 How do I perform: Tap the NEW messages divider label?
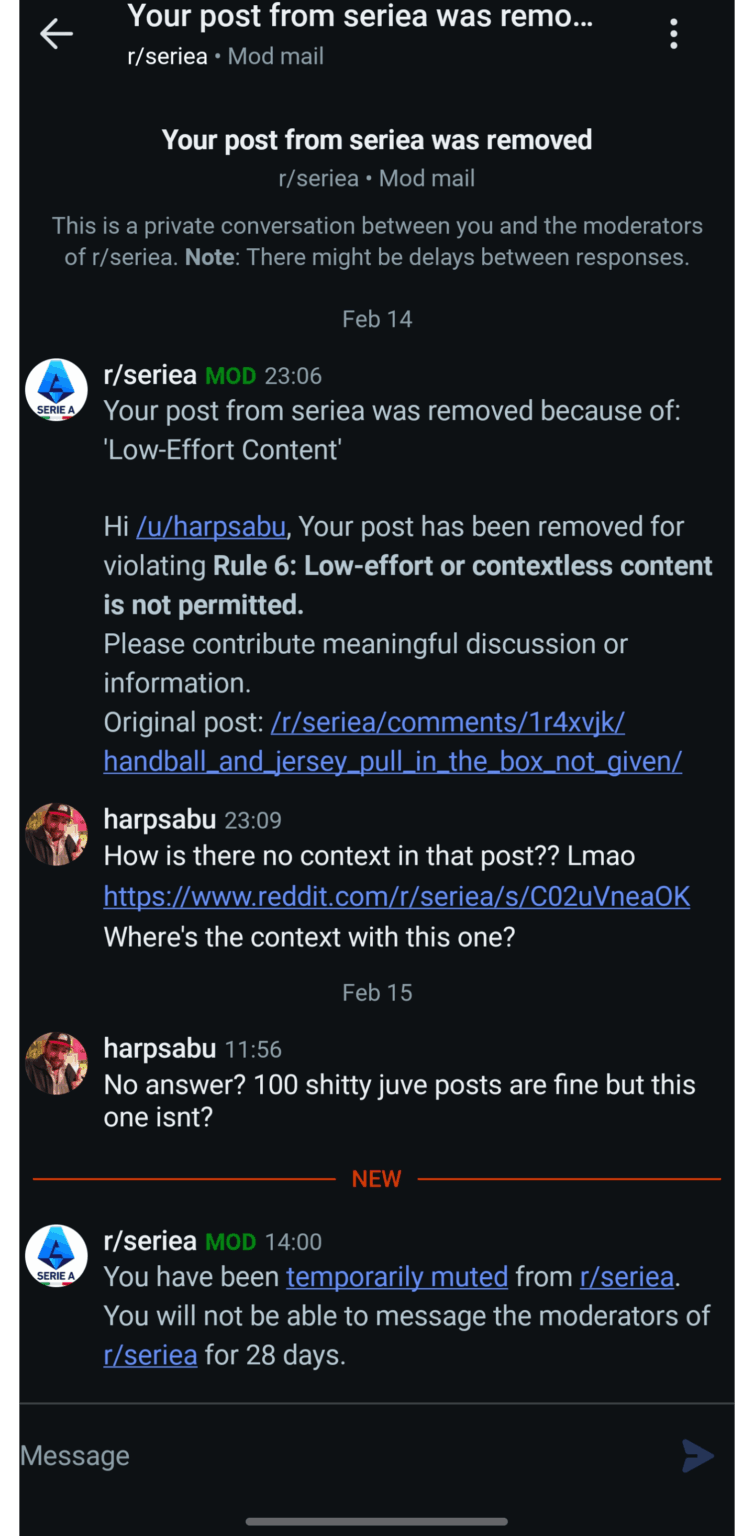(376, 1178)
